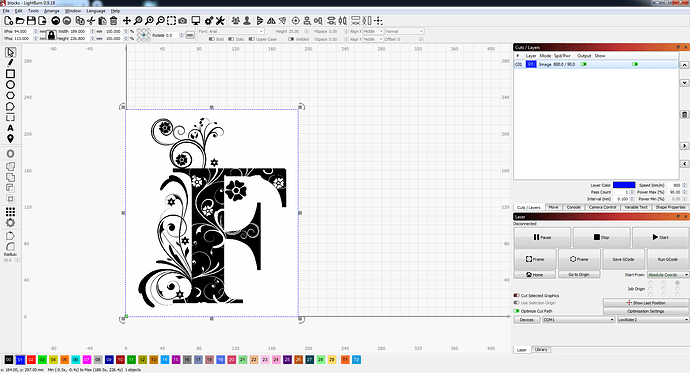Open the COM1 port dropdown

(578, 320)
